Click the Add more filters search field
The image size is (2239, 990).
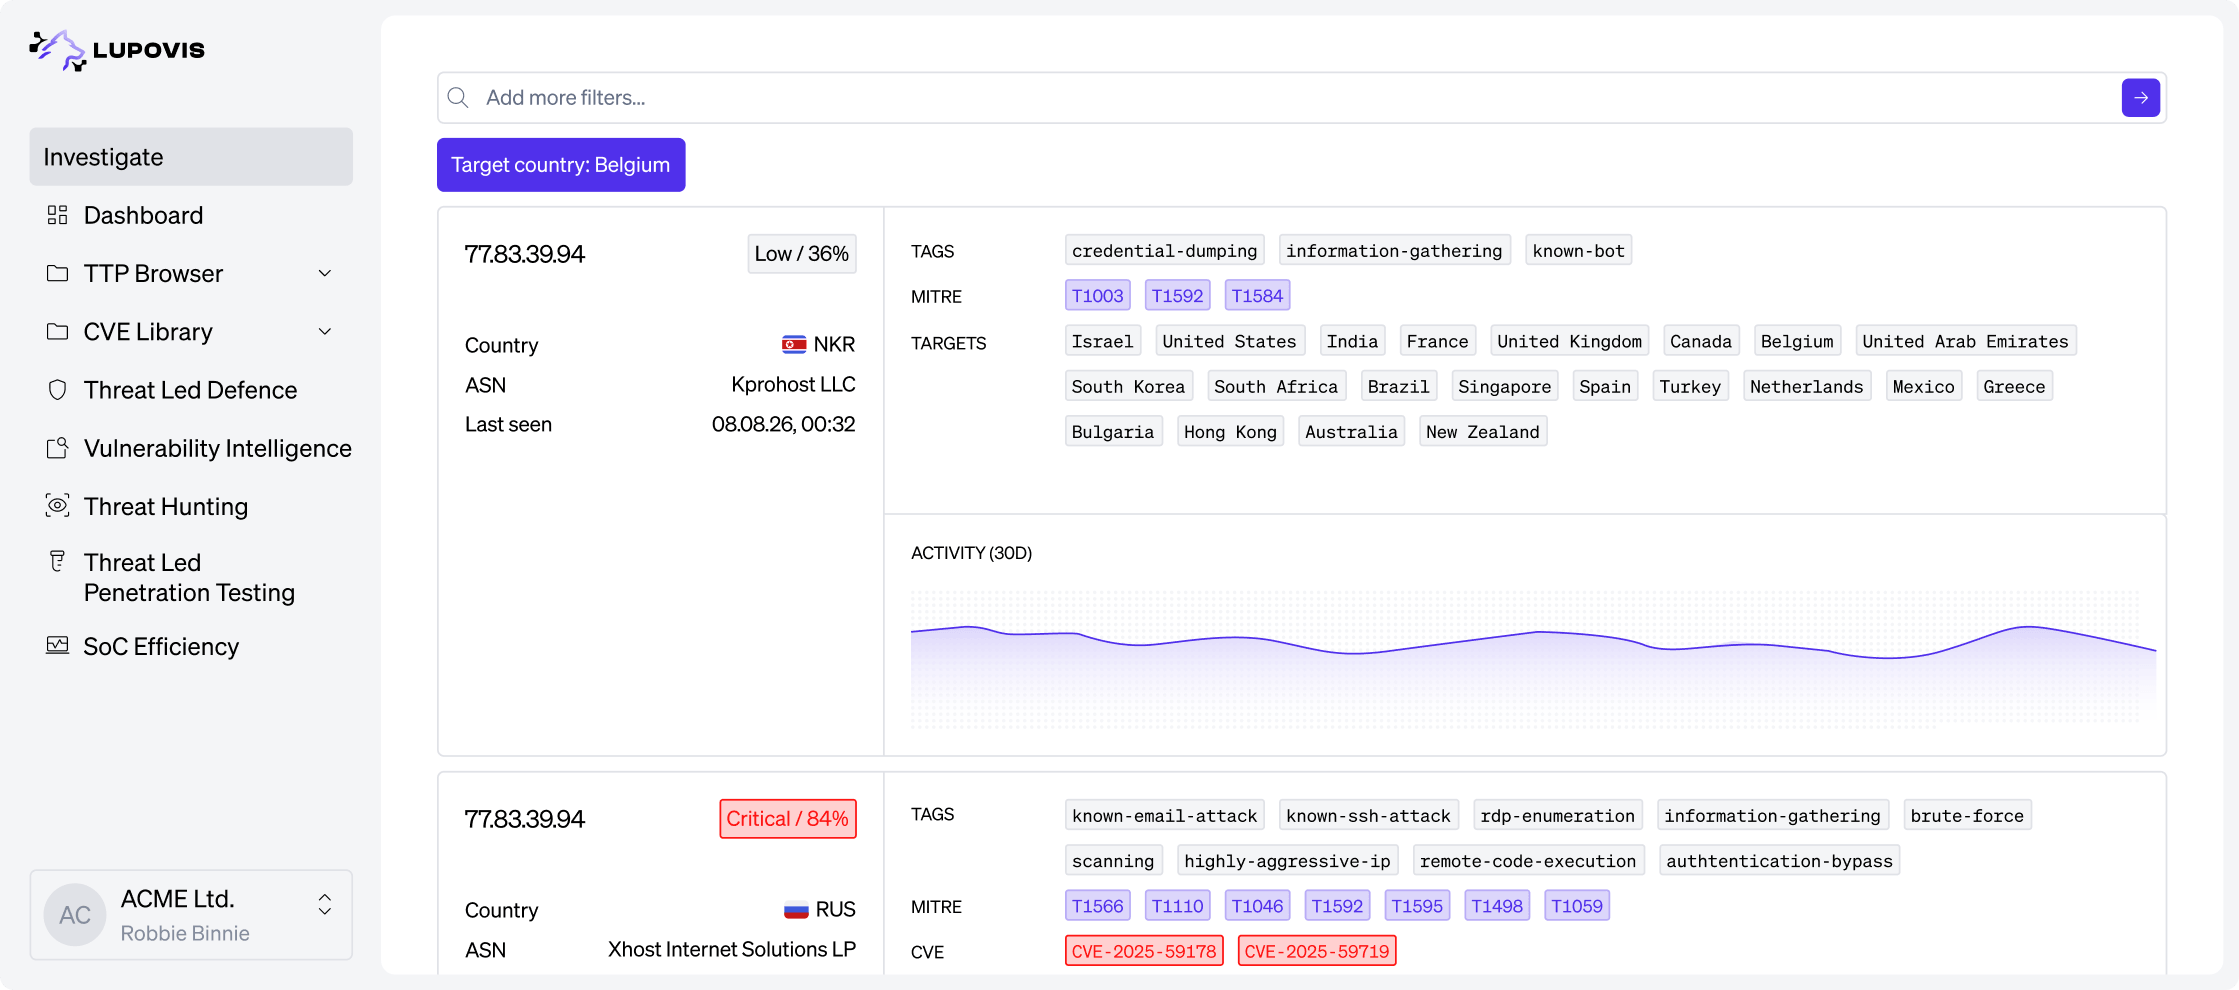[1300, 98]
